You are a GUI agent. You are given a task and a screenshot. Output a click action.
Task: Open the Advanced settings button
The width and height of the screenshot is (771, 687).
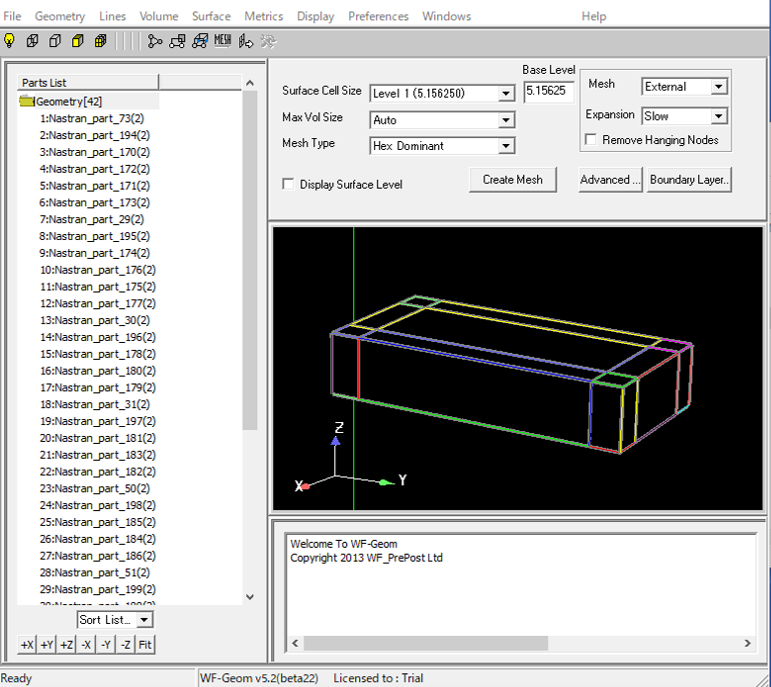point(610,179)
